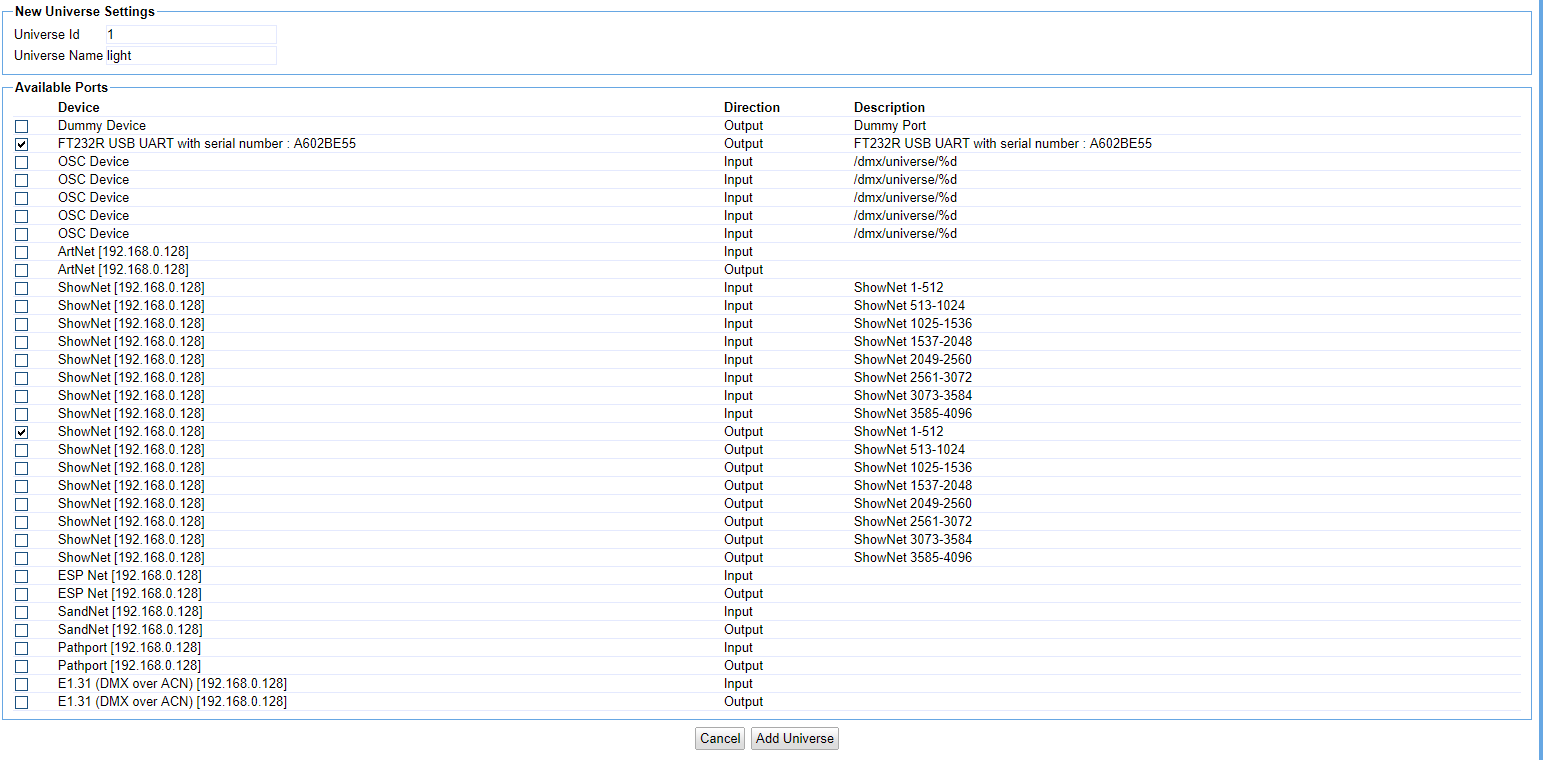Select the Pathport Input port checkbox
Viewport: 1543px width, 760px height.
(x=21, y=648)
